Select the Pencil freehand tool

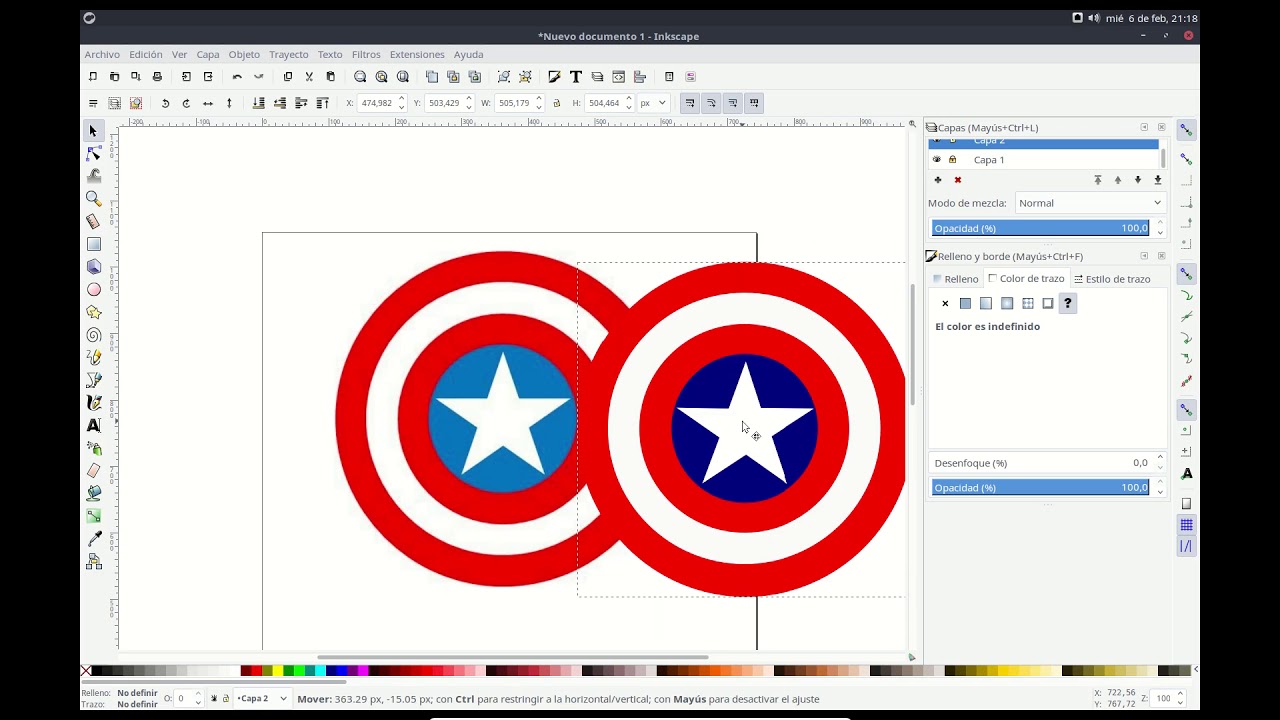[94, 358]
